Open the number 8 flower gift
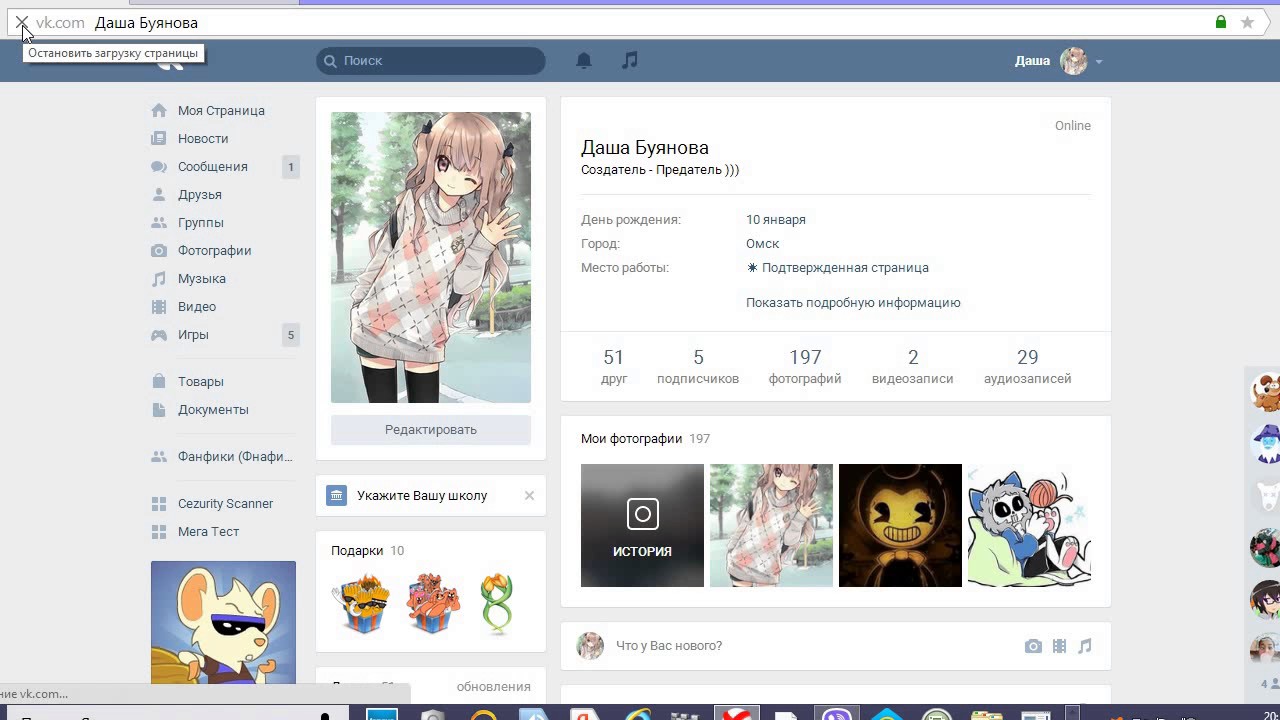The width and height of the screenshot is (1280, 720). point(497,603)
